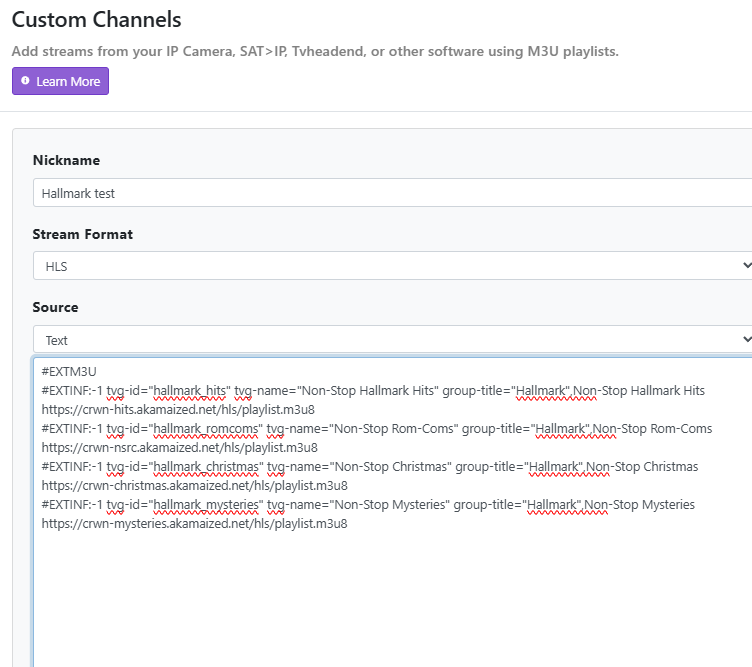Click the crwn-mysteries.akamaized.net playlist URL
This screenshot has width=752, height=667.
pyautogui.click(x=194, y=523)
